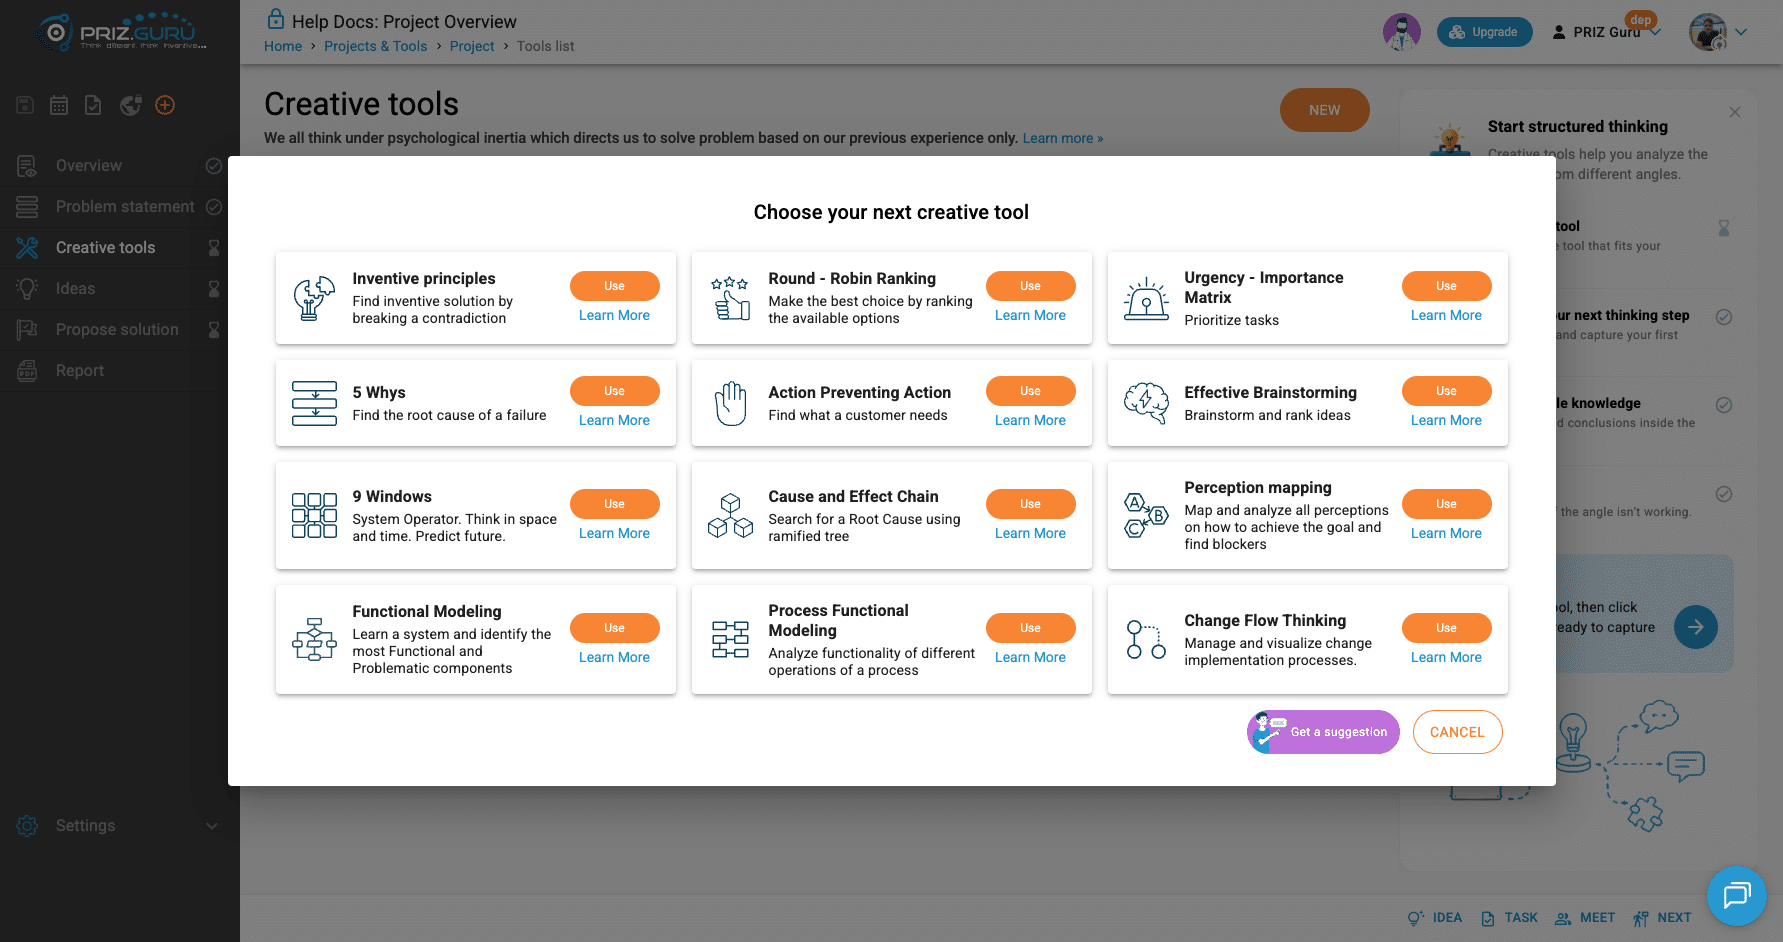This screenshot has height=942, width=1783.
Task: Click the blue arrow circle button
Action: (1696, 627)
